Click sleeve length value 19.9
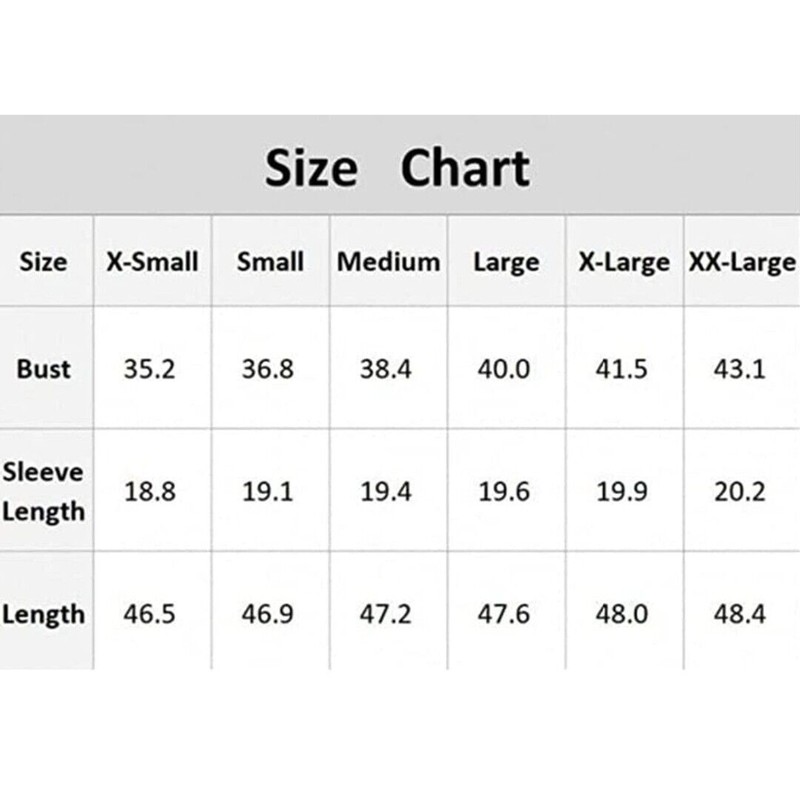This screenshot has width=800, height=800. pyautogui.click(x=622, y=492)
